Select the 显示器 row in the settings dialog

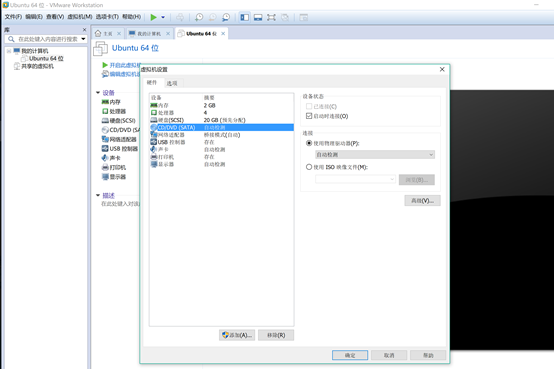tap(222, 164)
